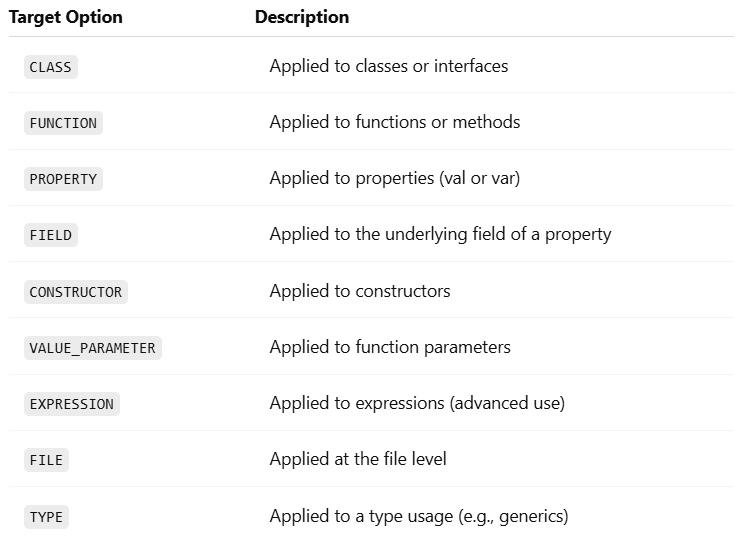
Task: Select 'Applied to properties (val or var)' text
Action: pos(395,178)
